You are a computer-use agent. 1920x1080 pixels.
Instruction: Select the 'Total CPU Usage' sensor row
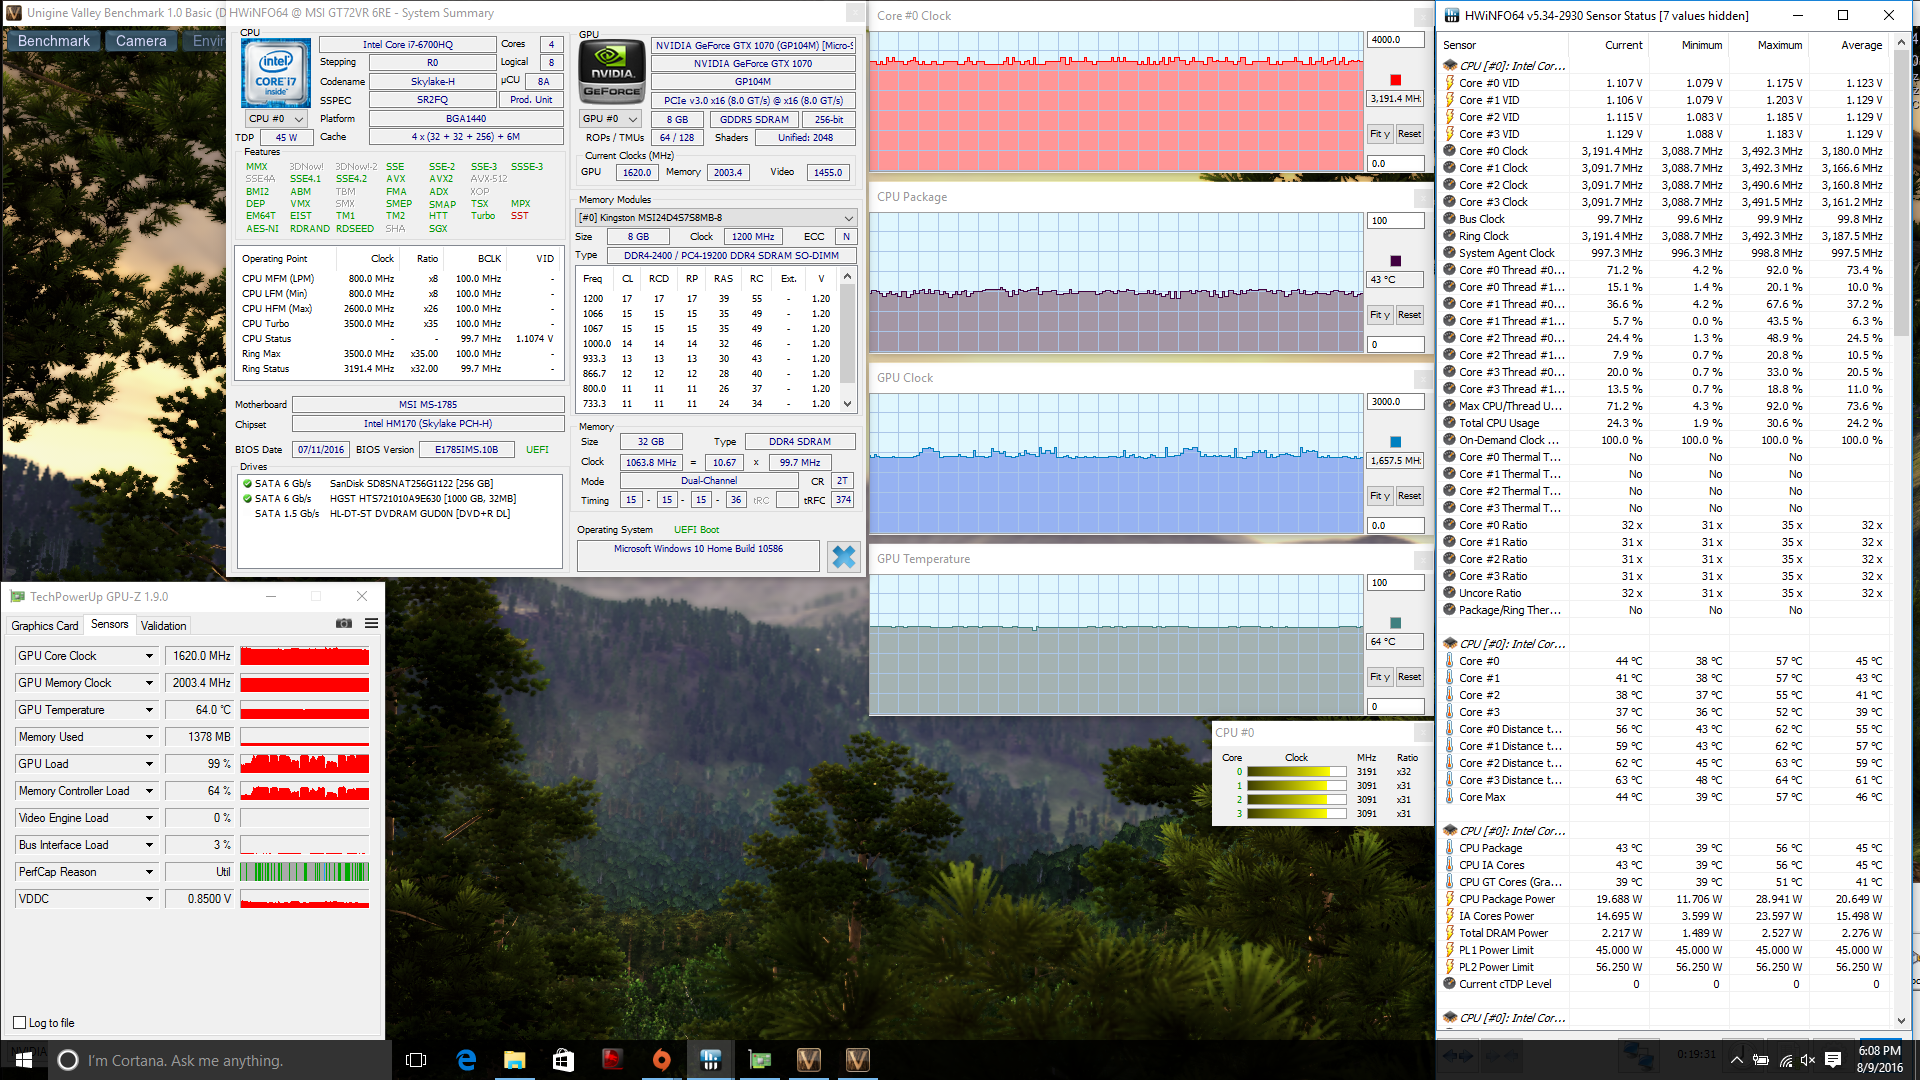[1666, 423]
